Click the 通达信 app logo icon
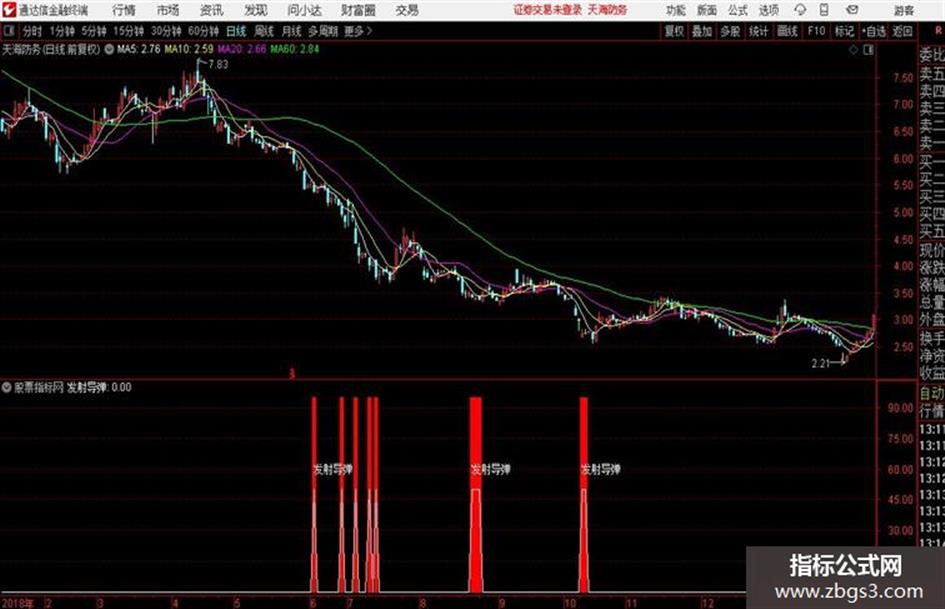 click(x=8, y=10)
